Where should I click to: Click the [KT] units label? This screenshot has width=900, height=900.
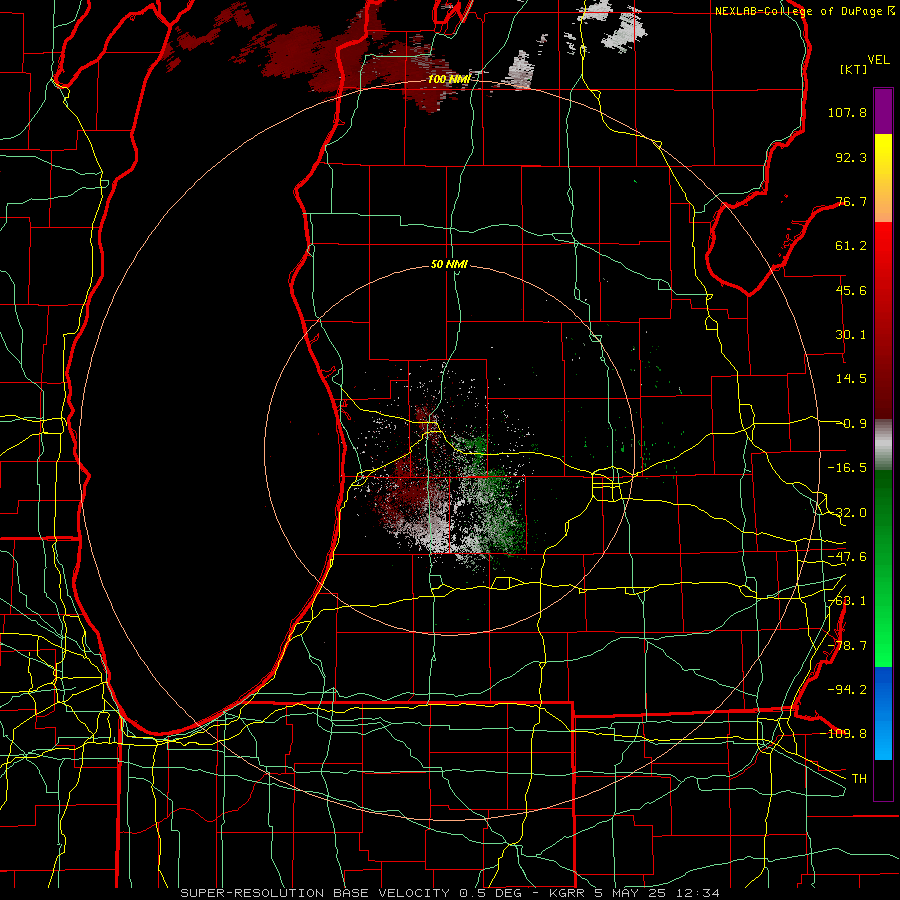(854, 69)
